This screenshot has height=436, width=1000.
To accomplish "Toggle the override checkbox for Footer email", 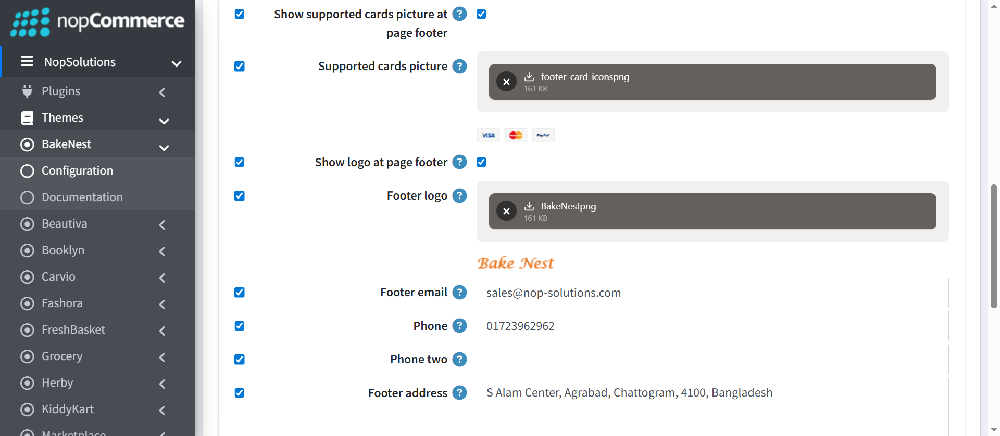I will coord(239,293).
